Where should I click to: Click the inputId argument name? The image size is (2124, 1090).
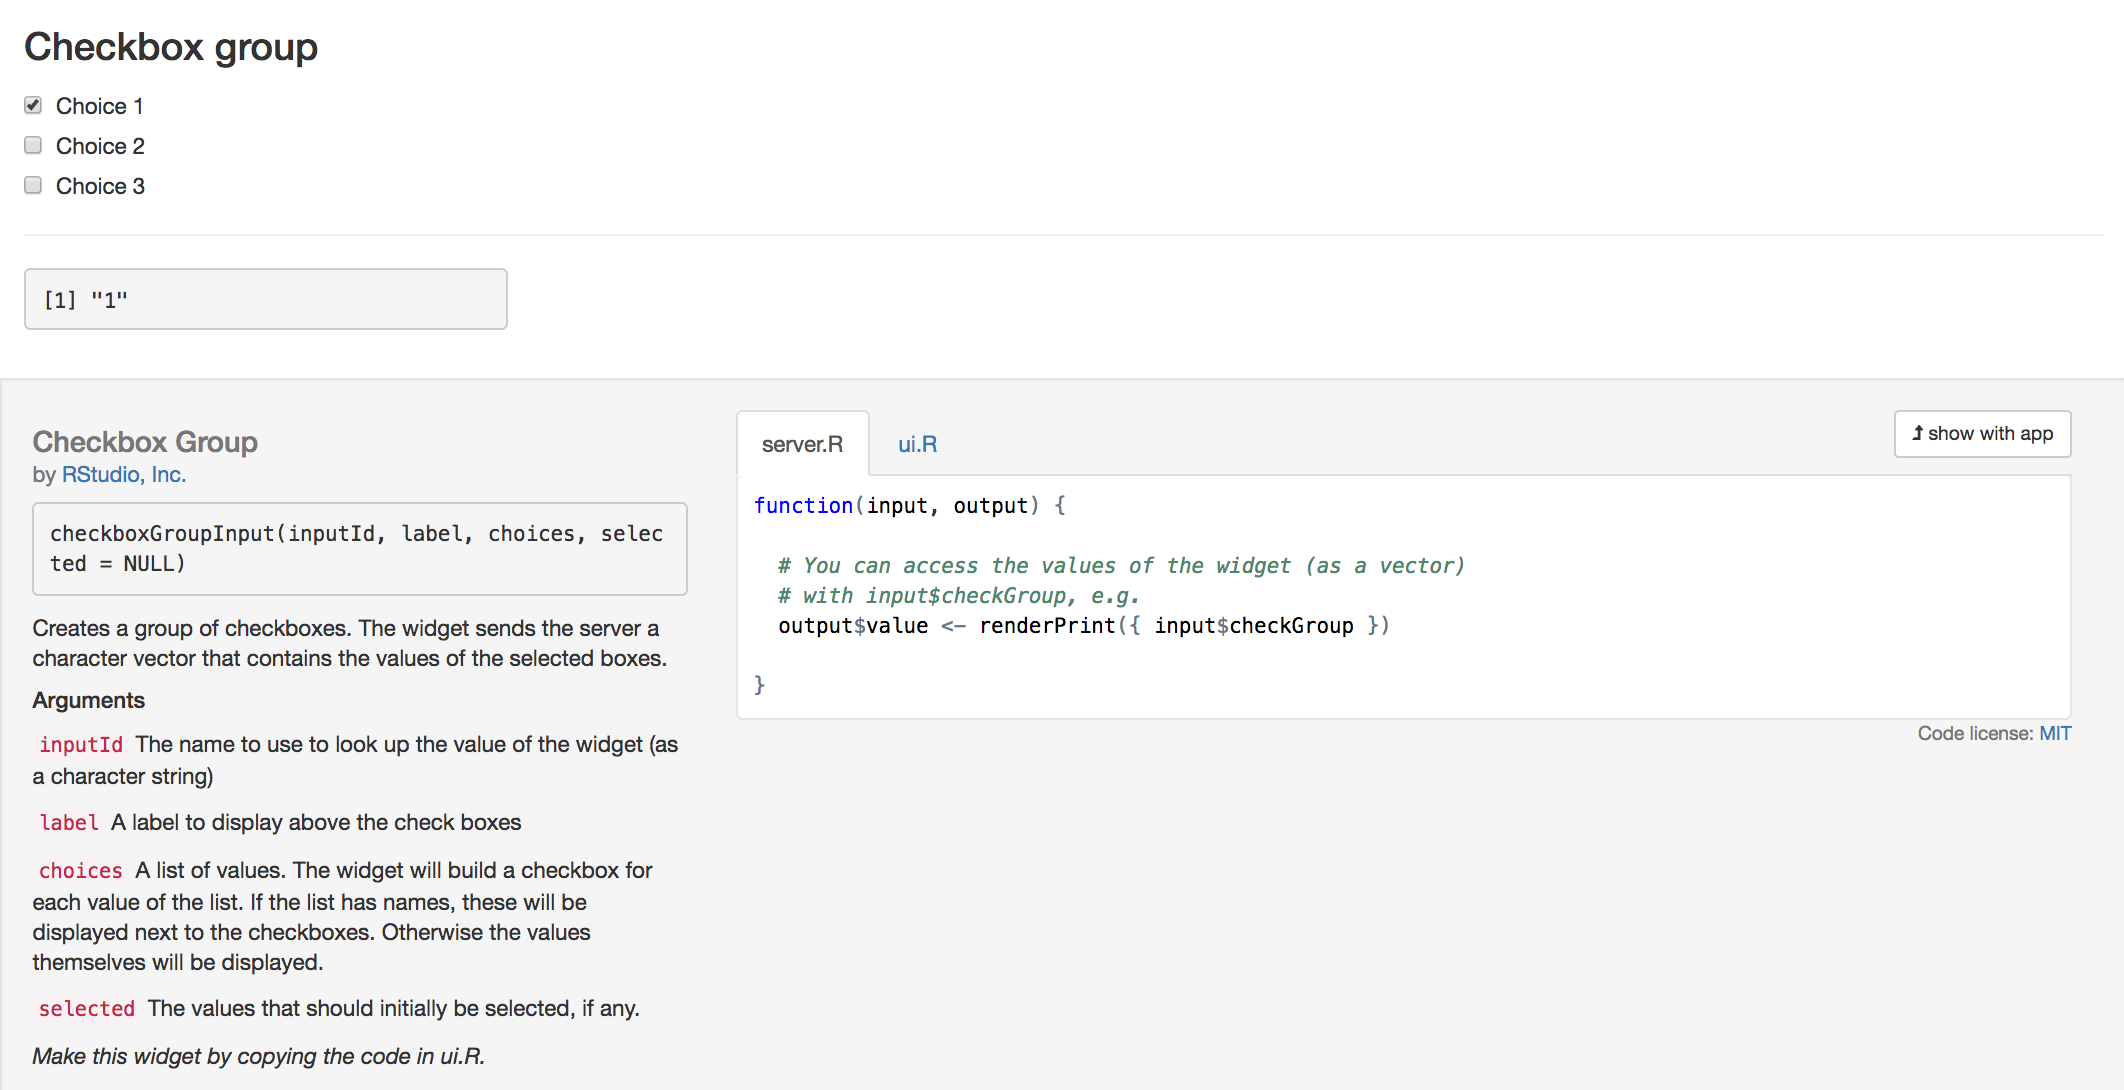coord(81,745)
